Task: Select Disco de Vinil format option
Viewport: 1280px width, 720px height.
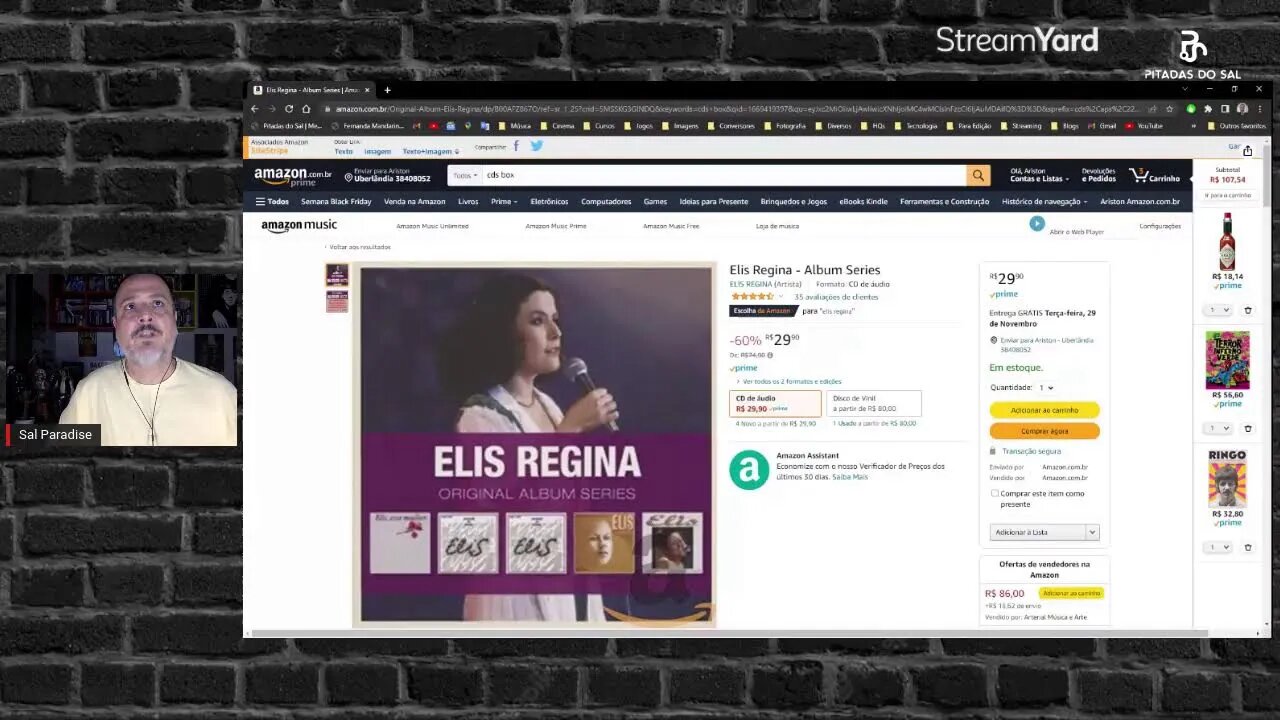Action: pyautogui.click(x=874, y=403)
